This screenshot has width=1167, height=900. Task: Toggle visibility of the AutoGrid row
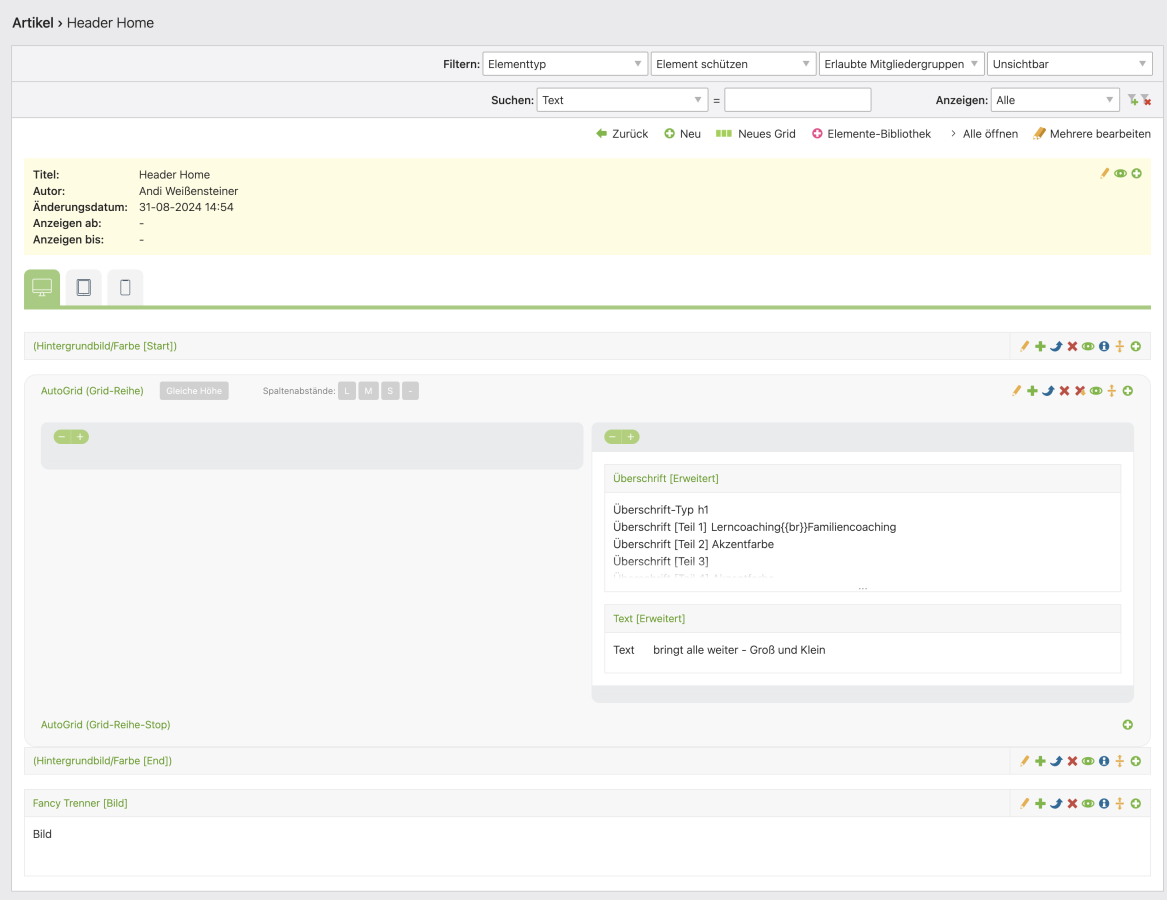pos(1096,391)
